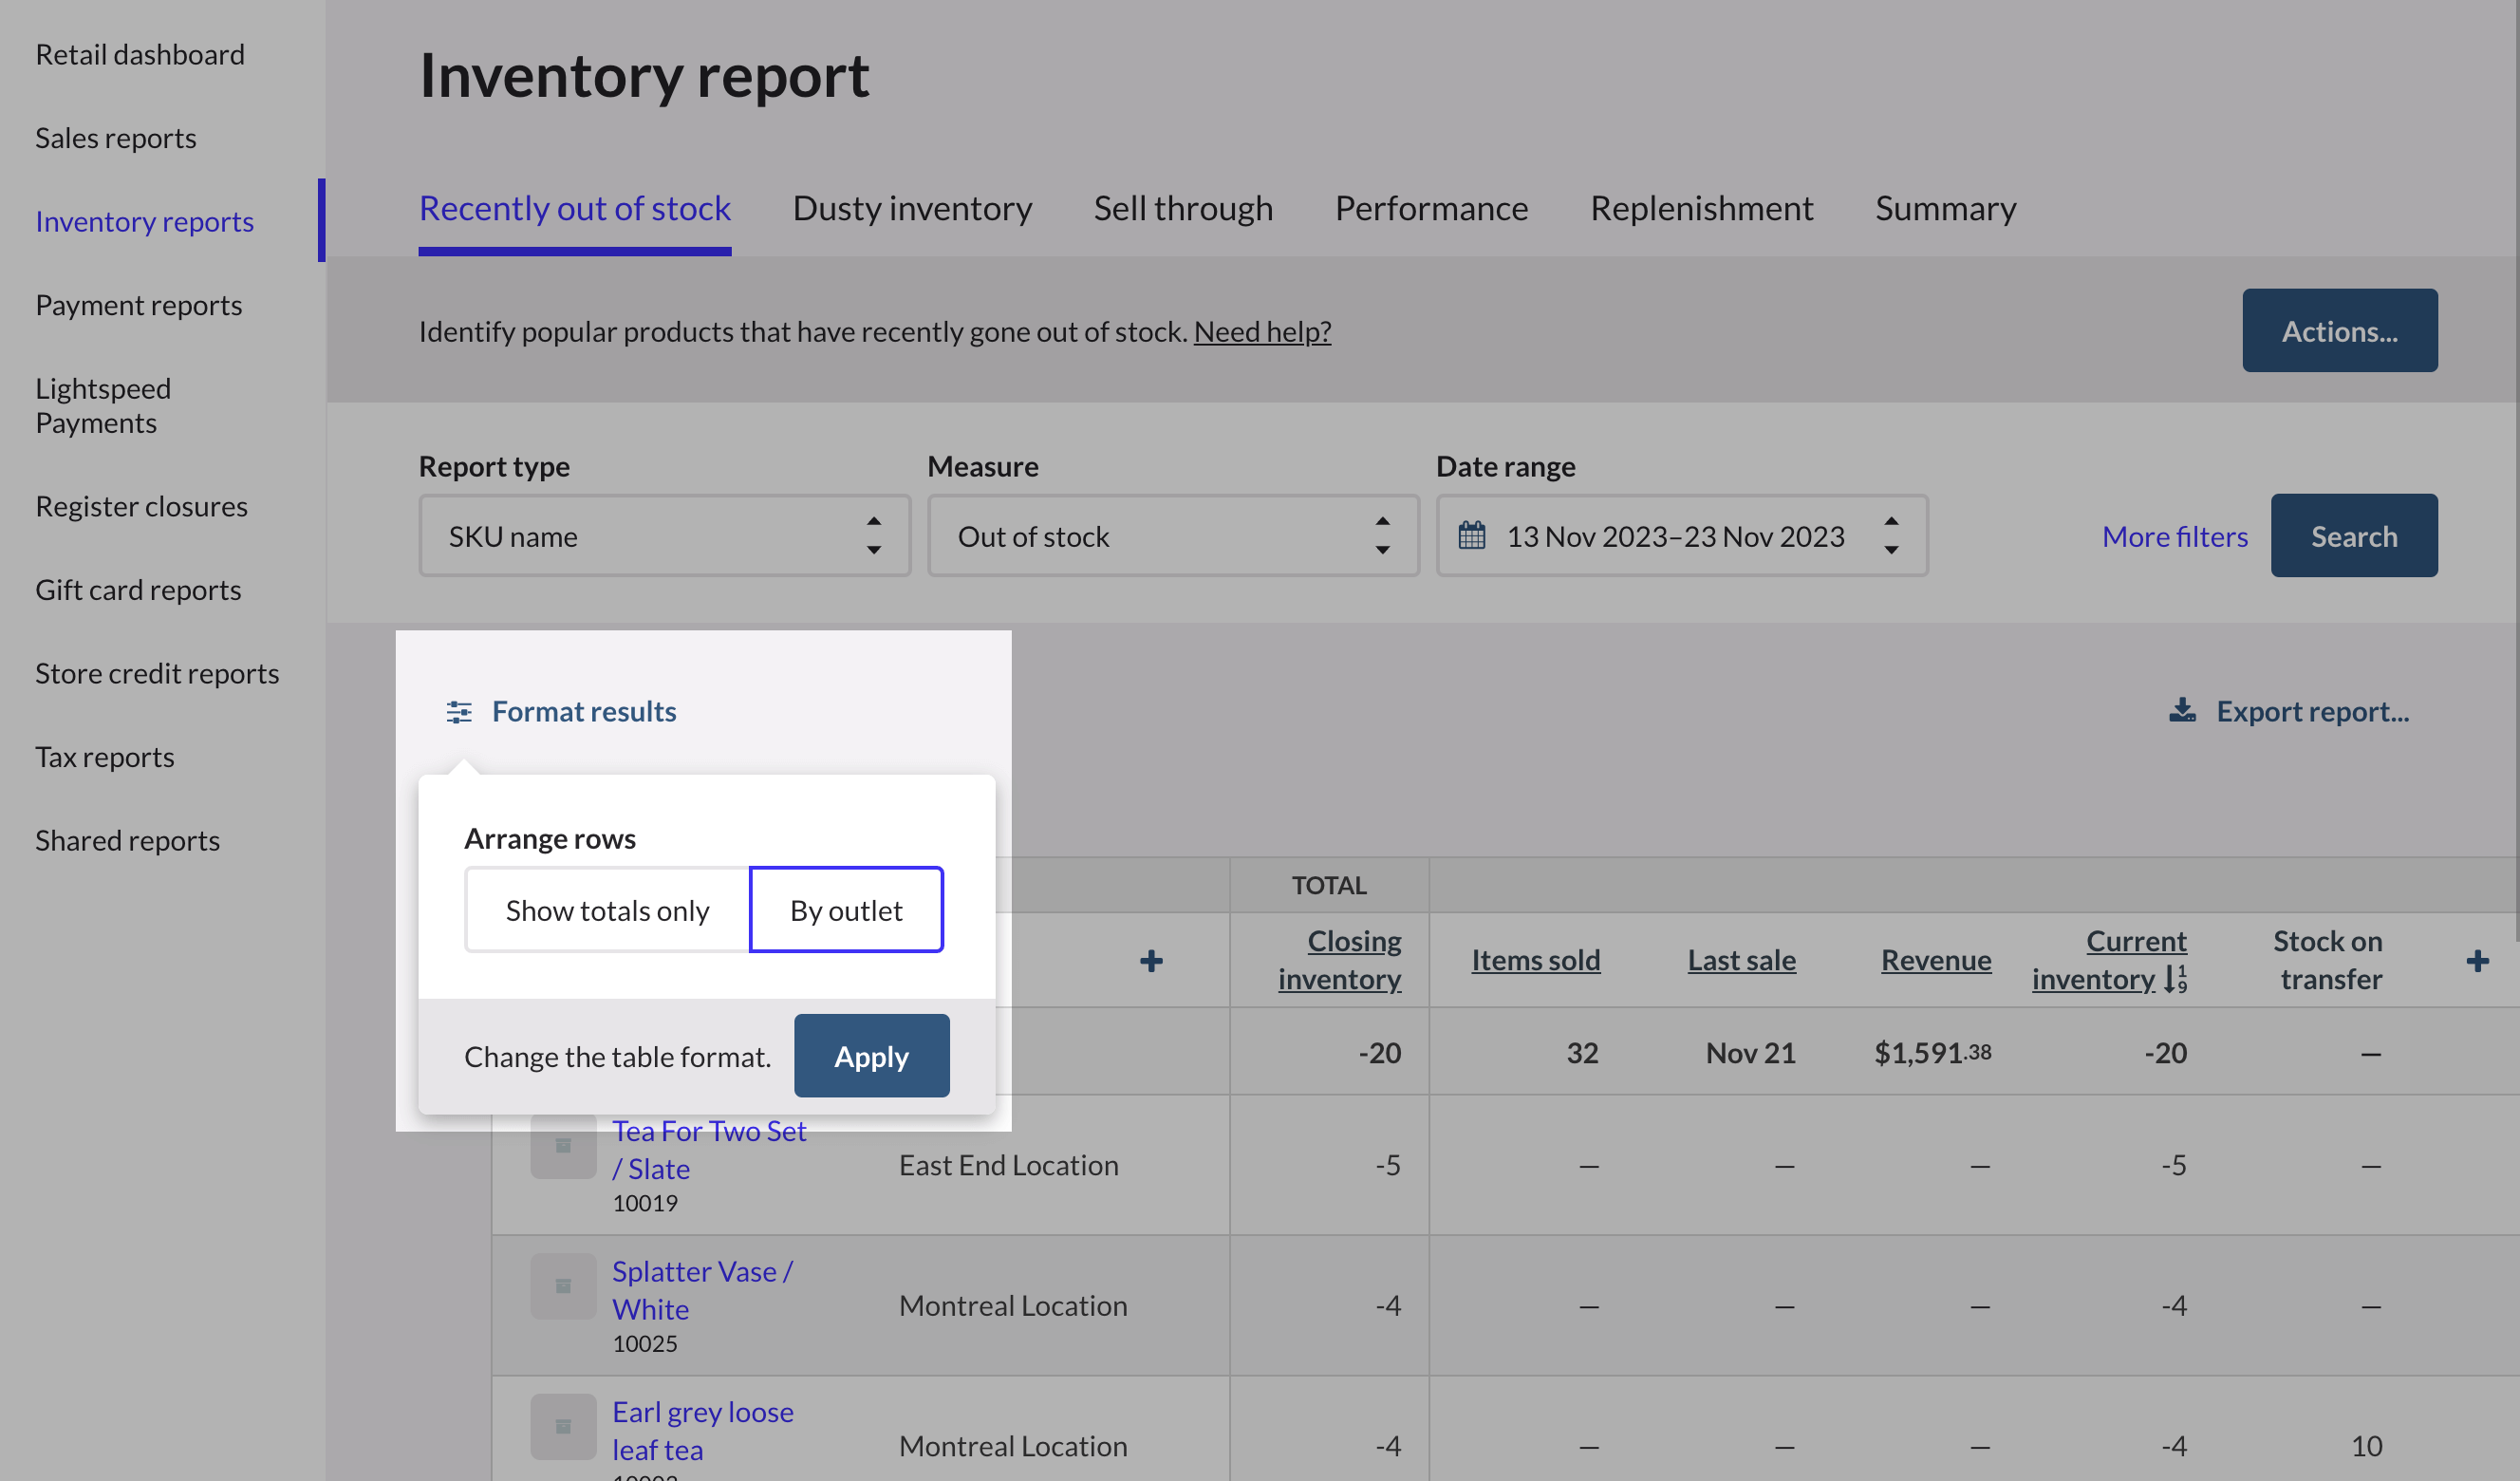2520x1481 pixels.
Task: Open Register closures in sidebar
Action: pos(141,506)
